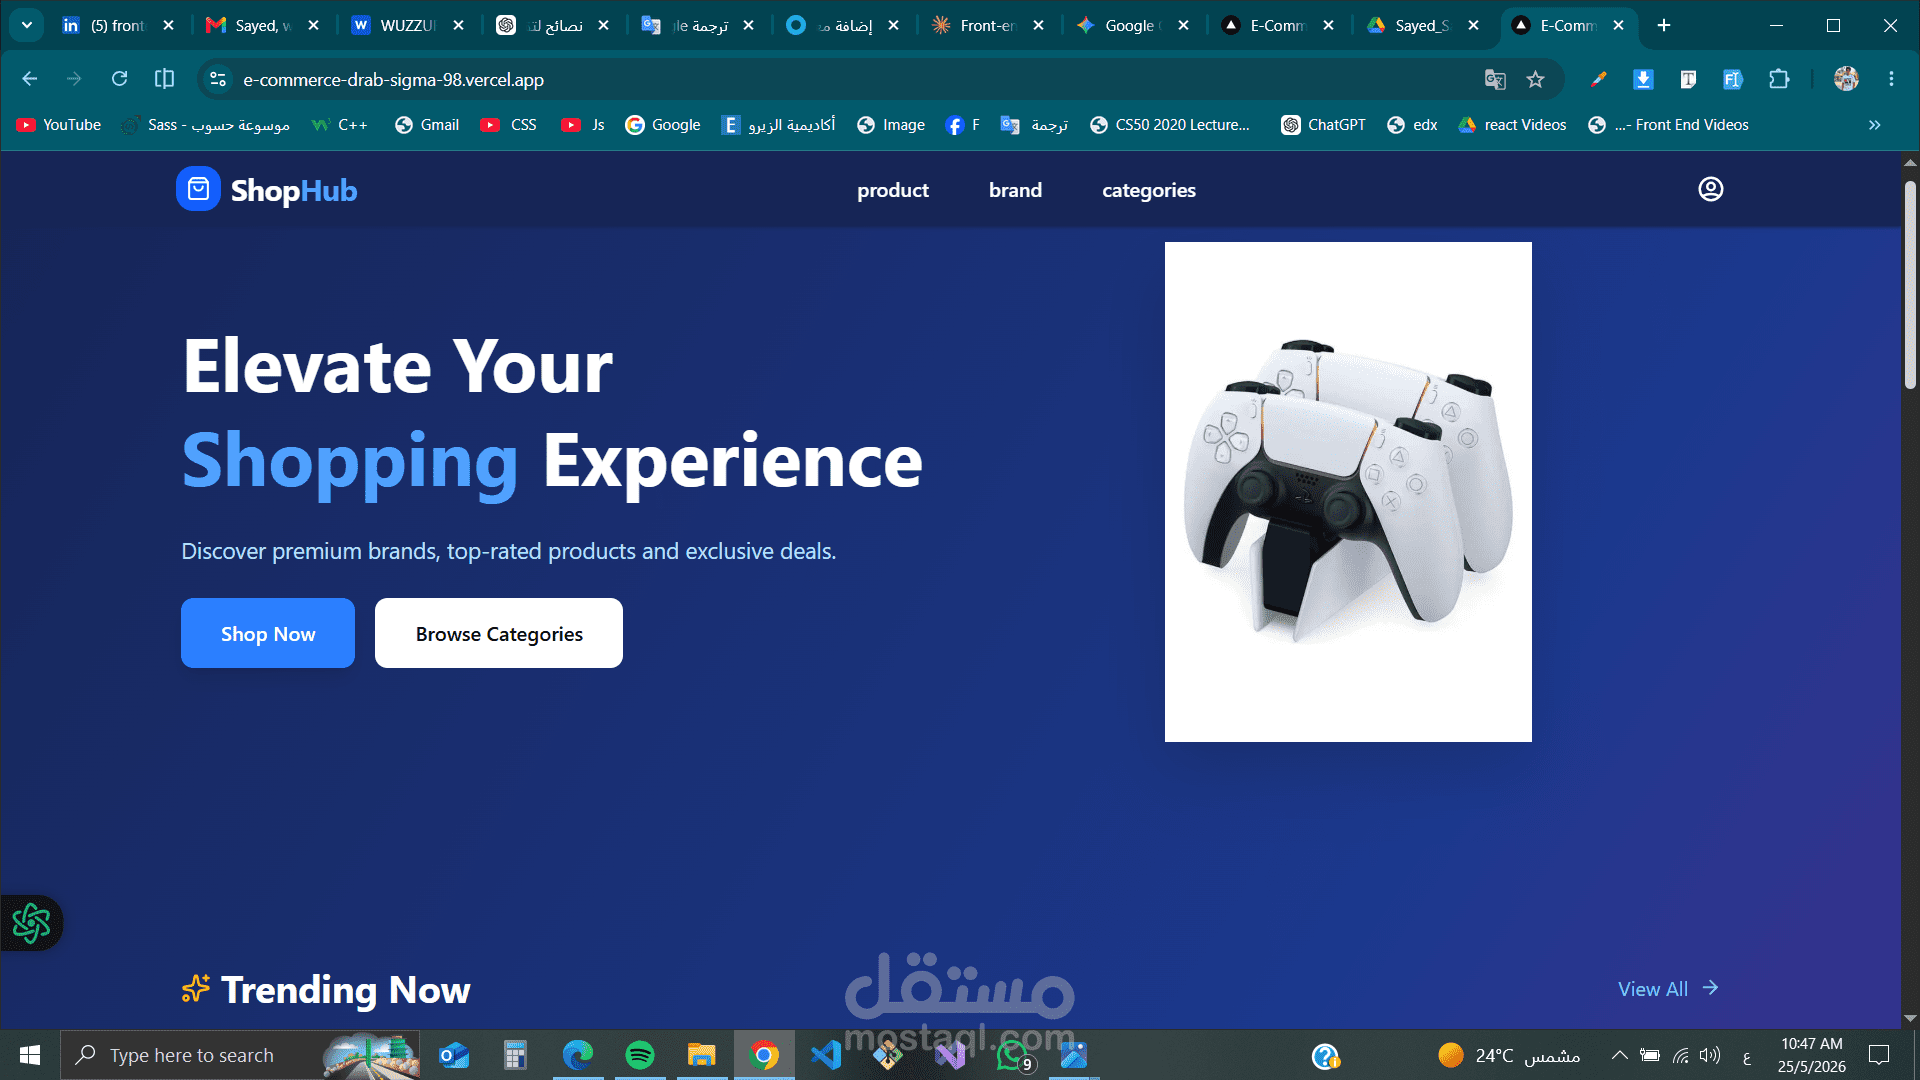Open the C++ bookmark

tap(340, 125)
